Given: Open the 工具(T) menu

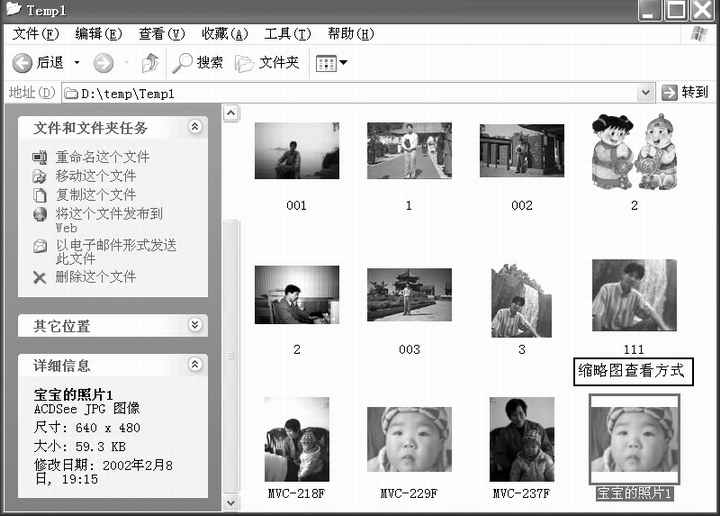Looking at the screenshot, I should coord(287,34).
